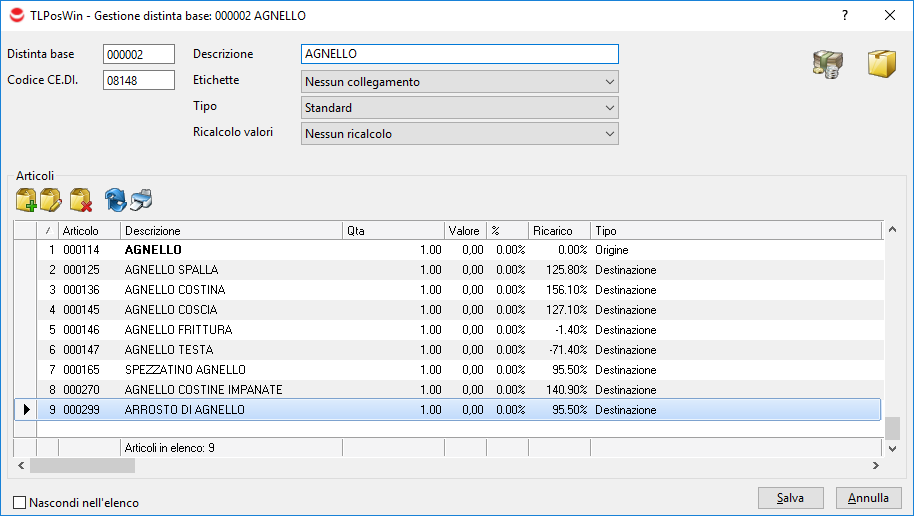Click the add article icon

(27, 199)
